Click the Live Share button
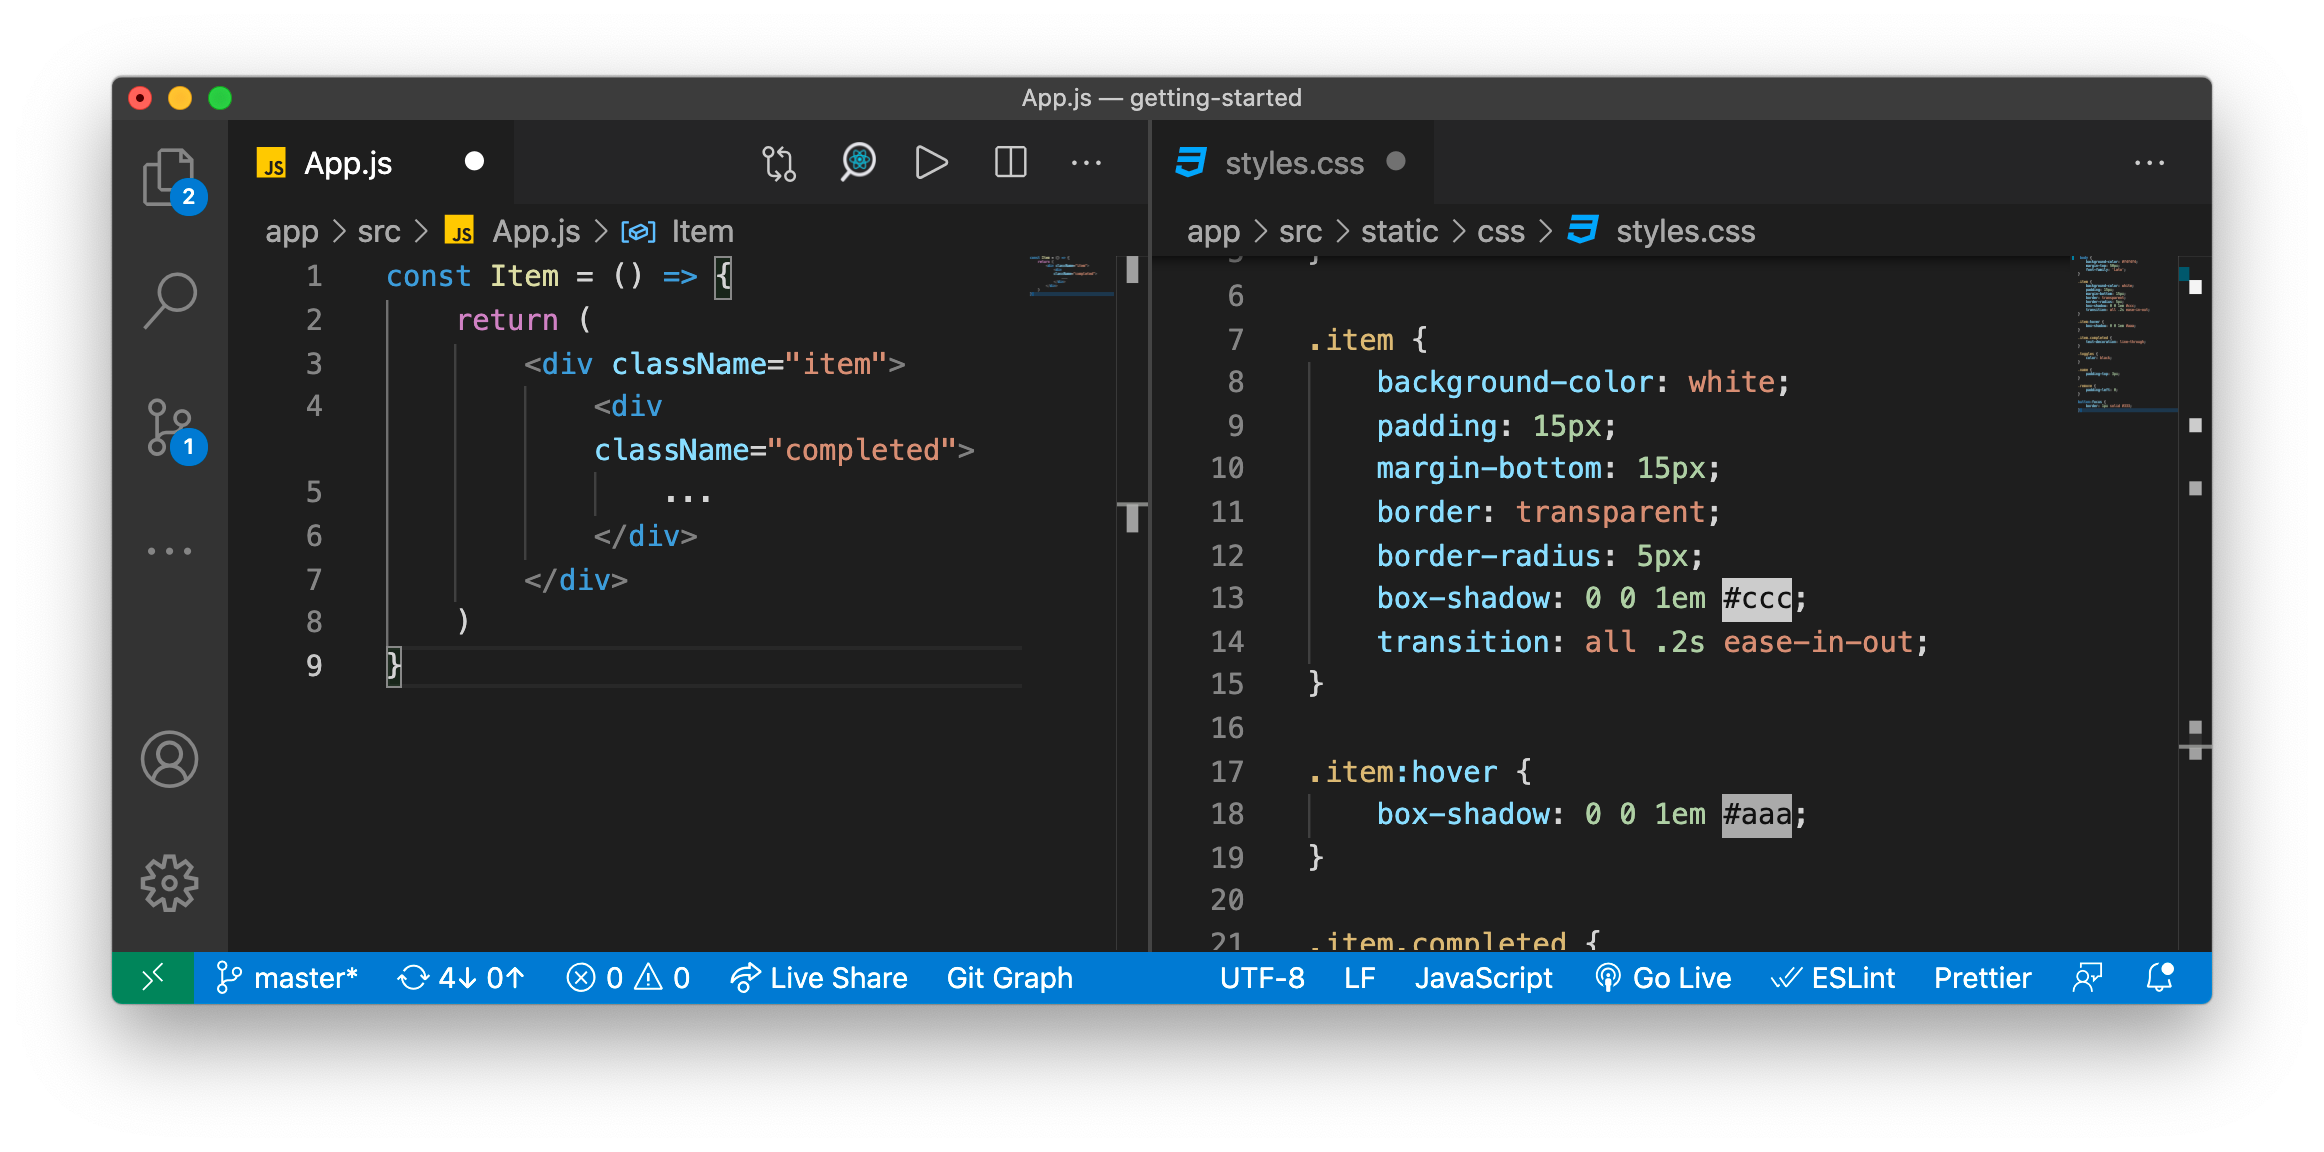 tap(819, 978)
